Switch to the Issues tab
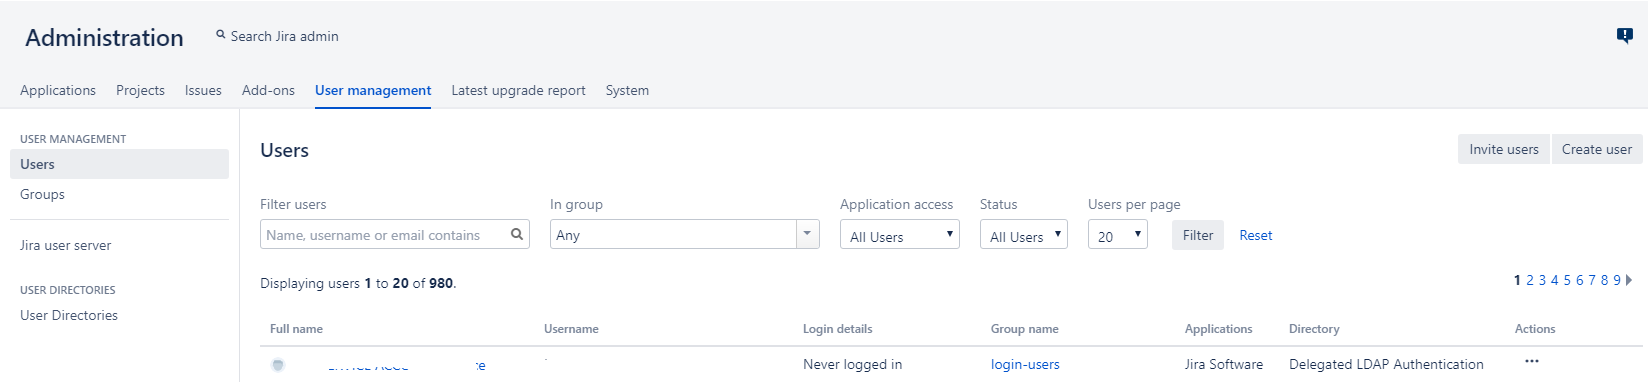 [203, 90]
